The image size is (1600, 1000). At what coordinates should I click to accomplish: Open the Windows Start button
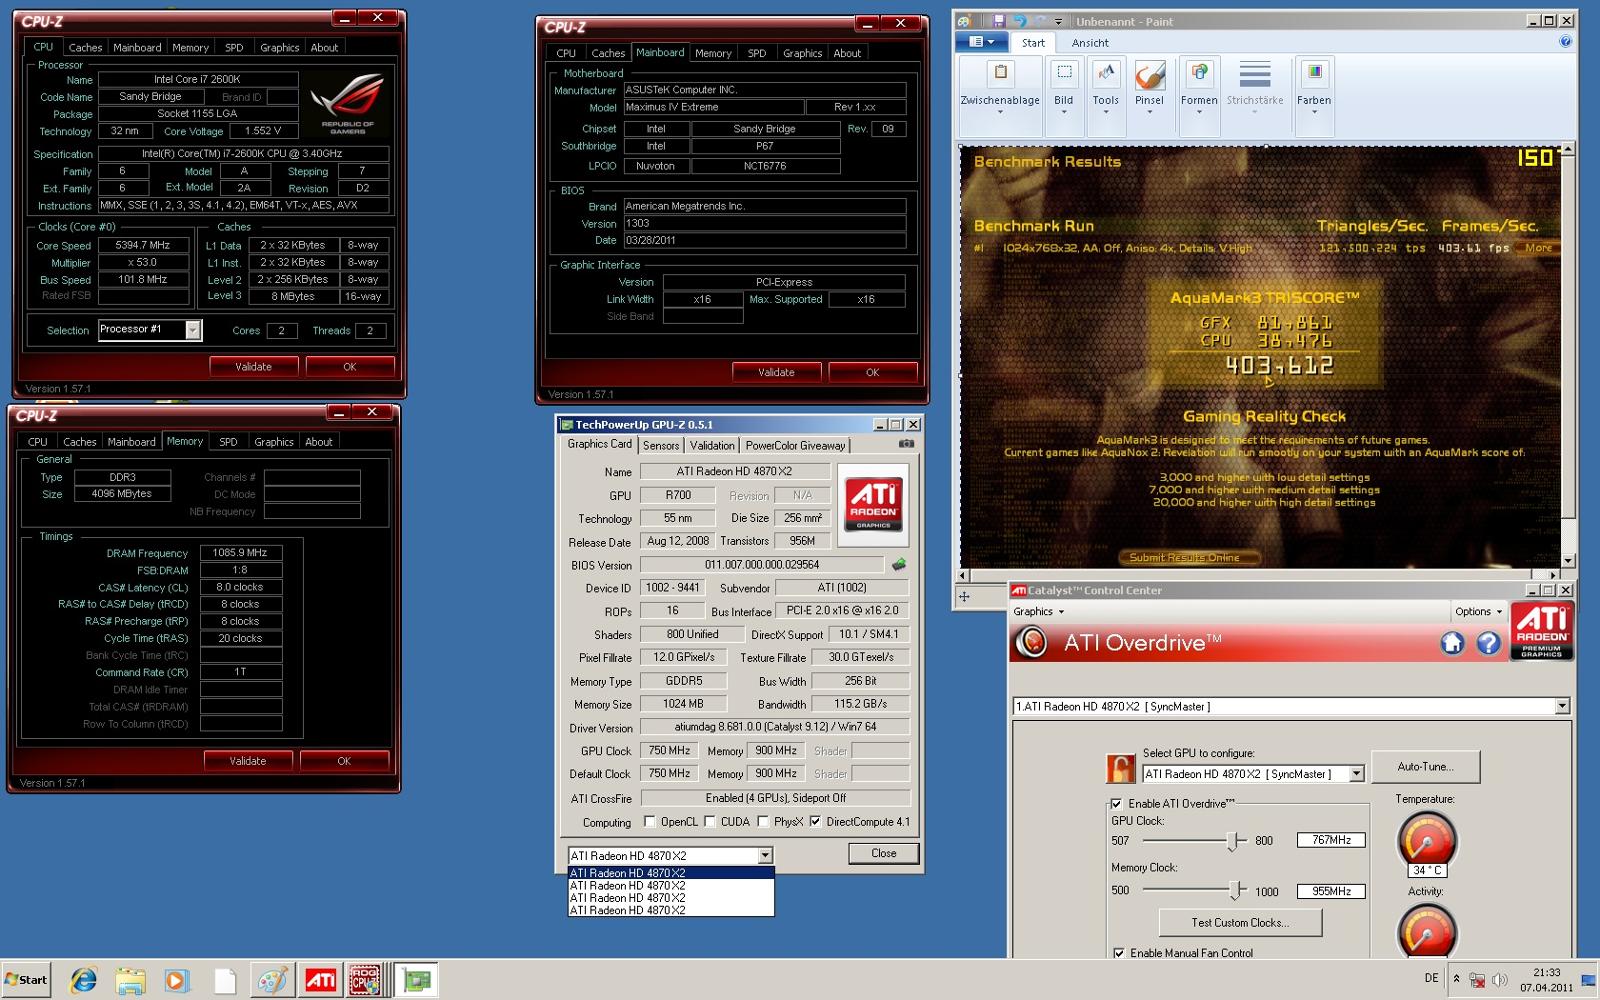tap(26, 980)
